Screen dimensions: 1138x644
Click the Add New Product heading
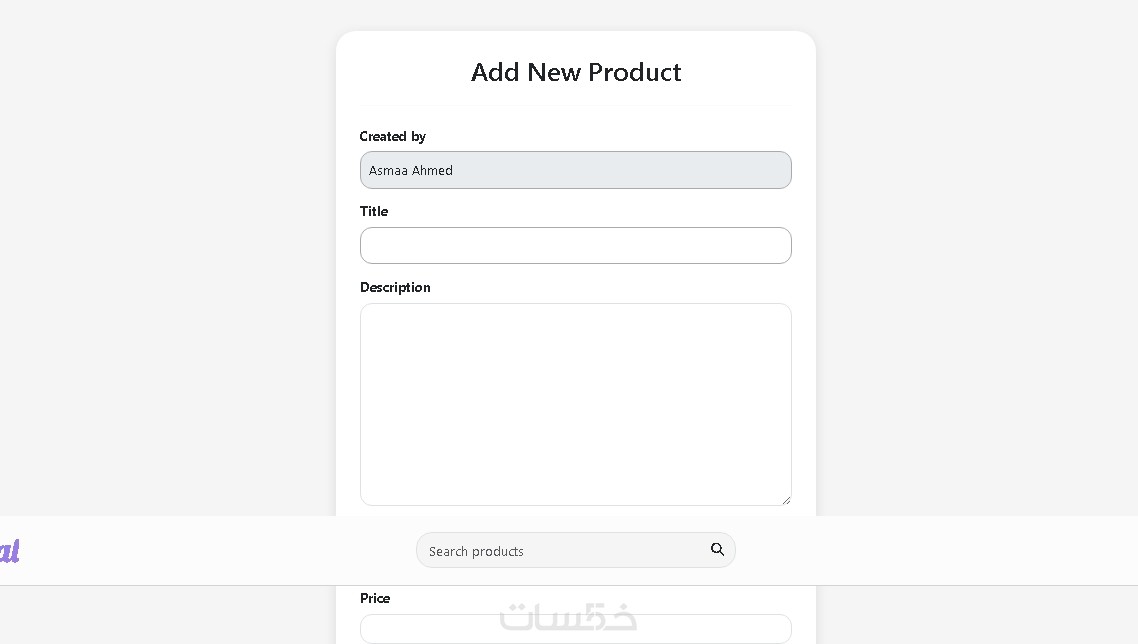click(576, 72)
